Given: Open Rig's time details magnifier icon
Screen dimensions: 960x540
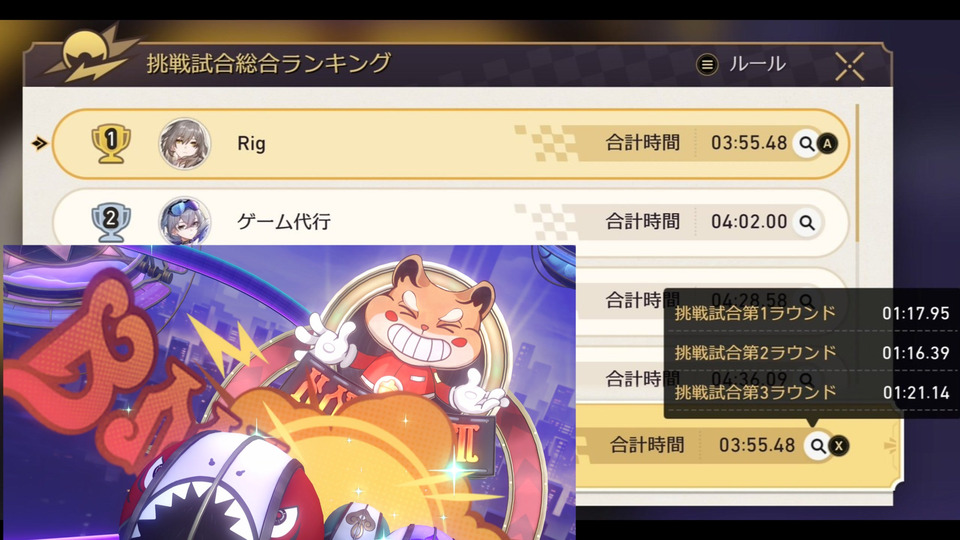Looking at the screenshot, I should pyautogui.click(x=807, y=144).
